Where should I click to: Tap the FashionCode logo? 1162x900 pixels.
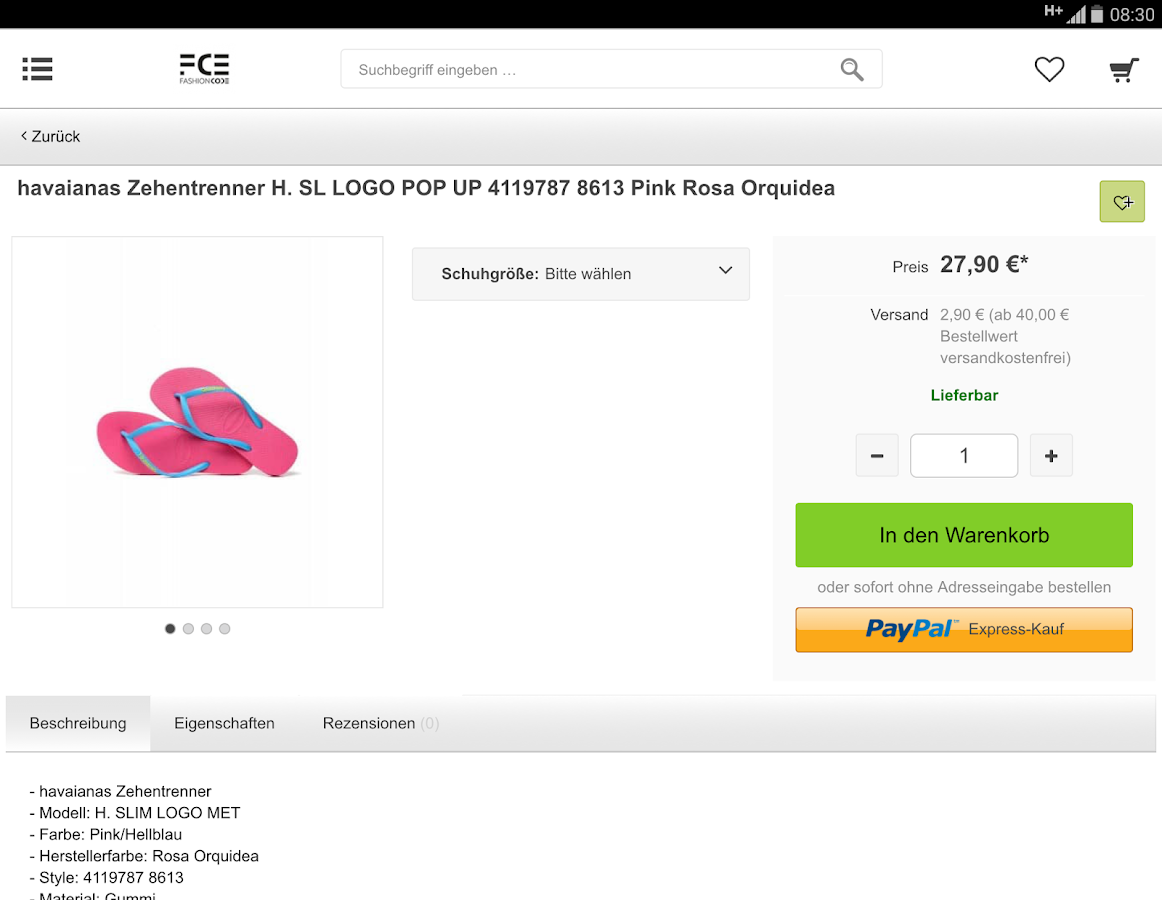(x=204, y=69)
